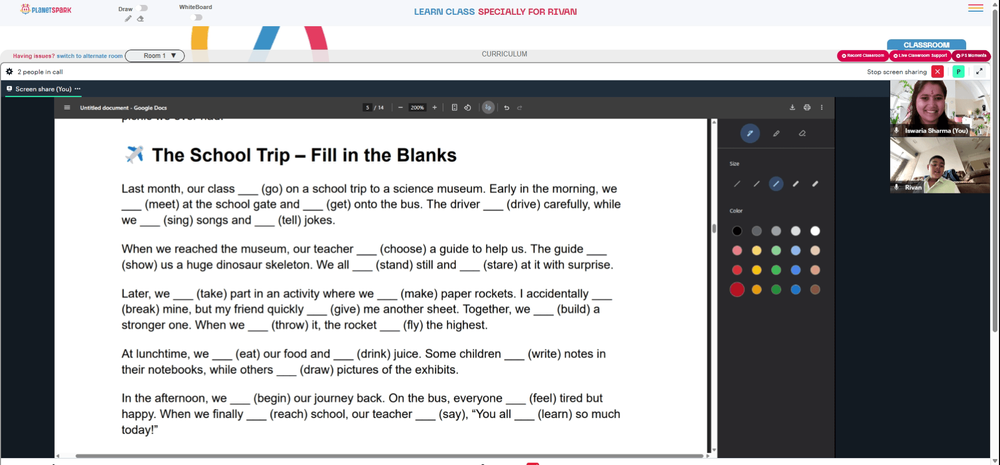Pick the selected dark red color swatch
Viewport: 1000px width, 465px height.
737,290
